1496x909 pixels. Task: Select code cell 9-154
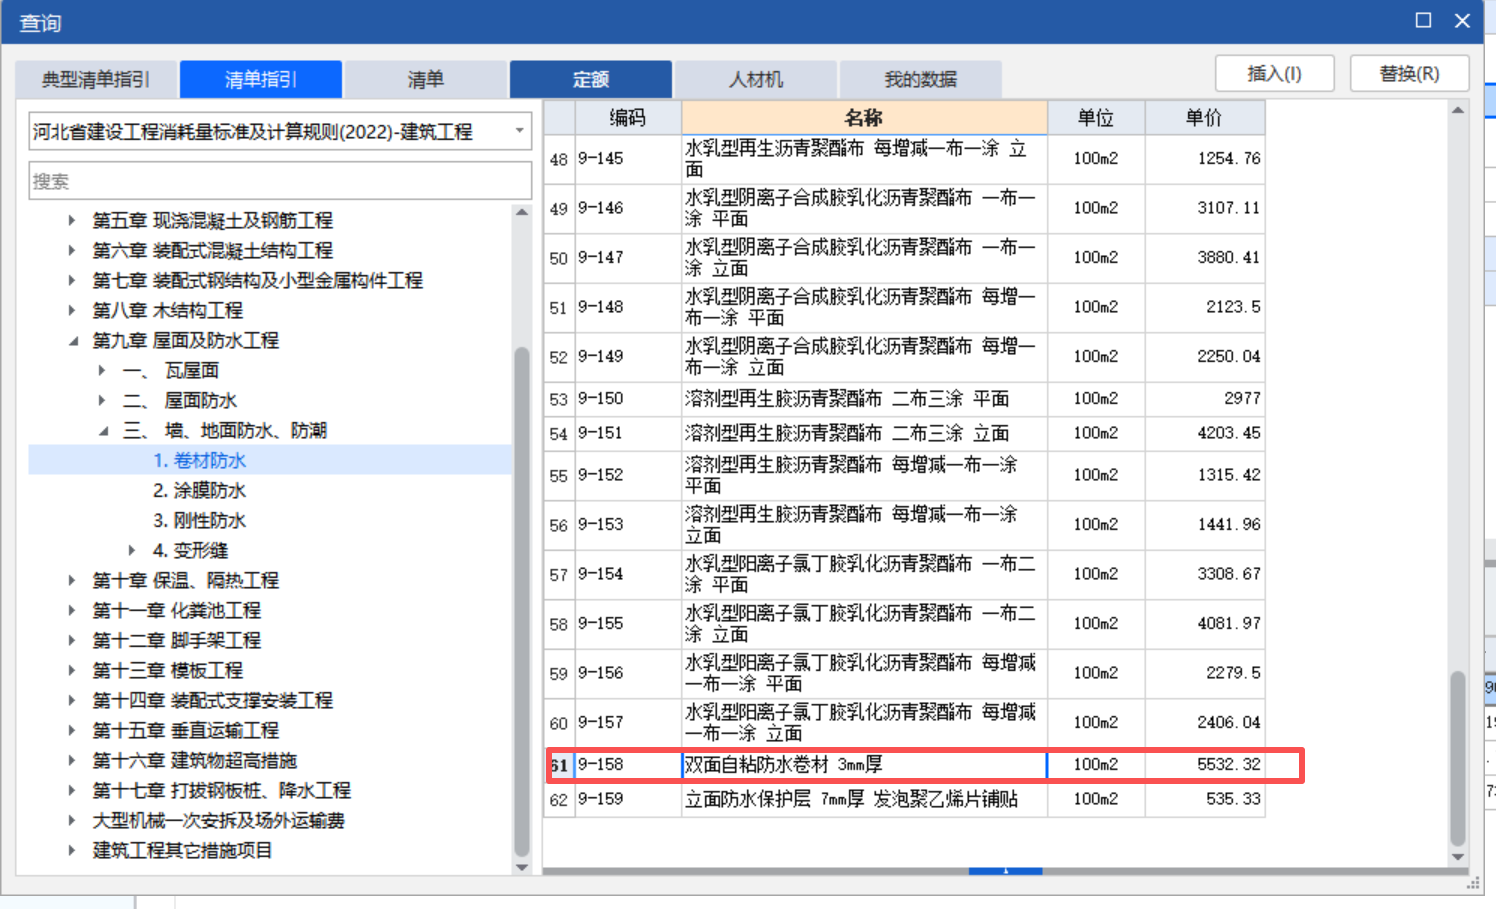(628, 574)
